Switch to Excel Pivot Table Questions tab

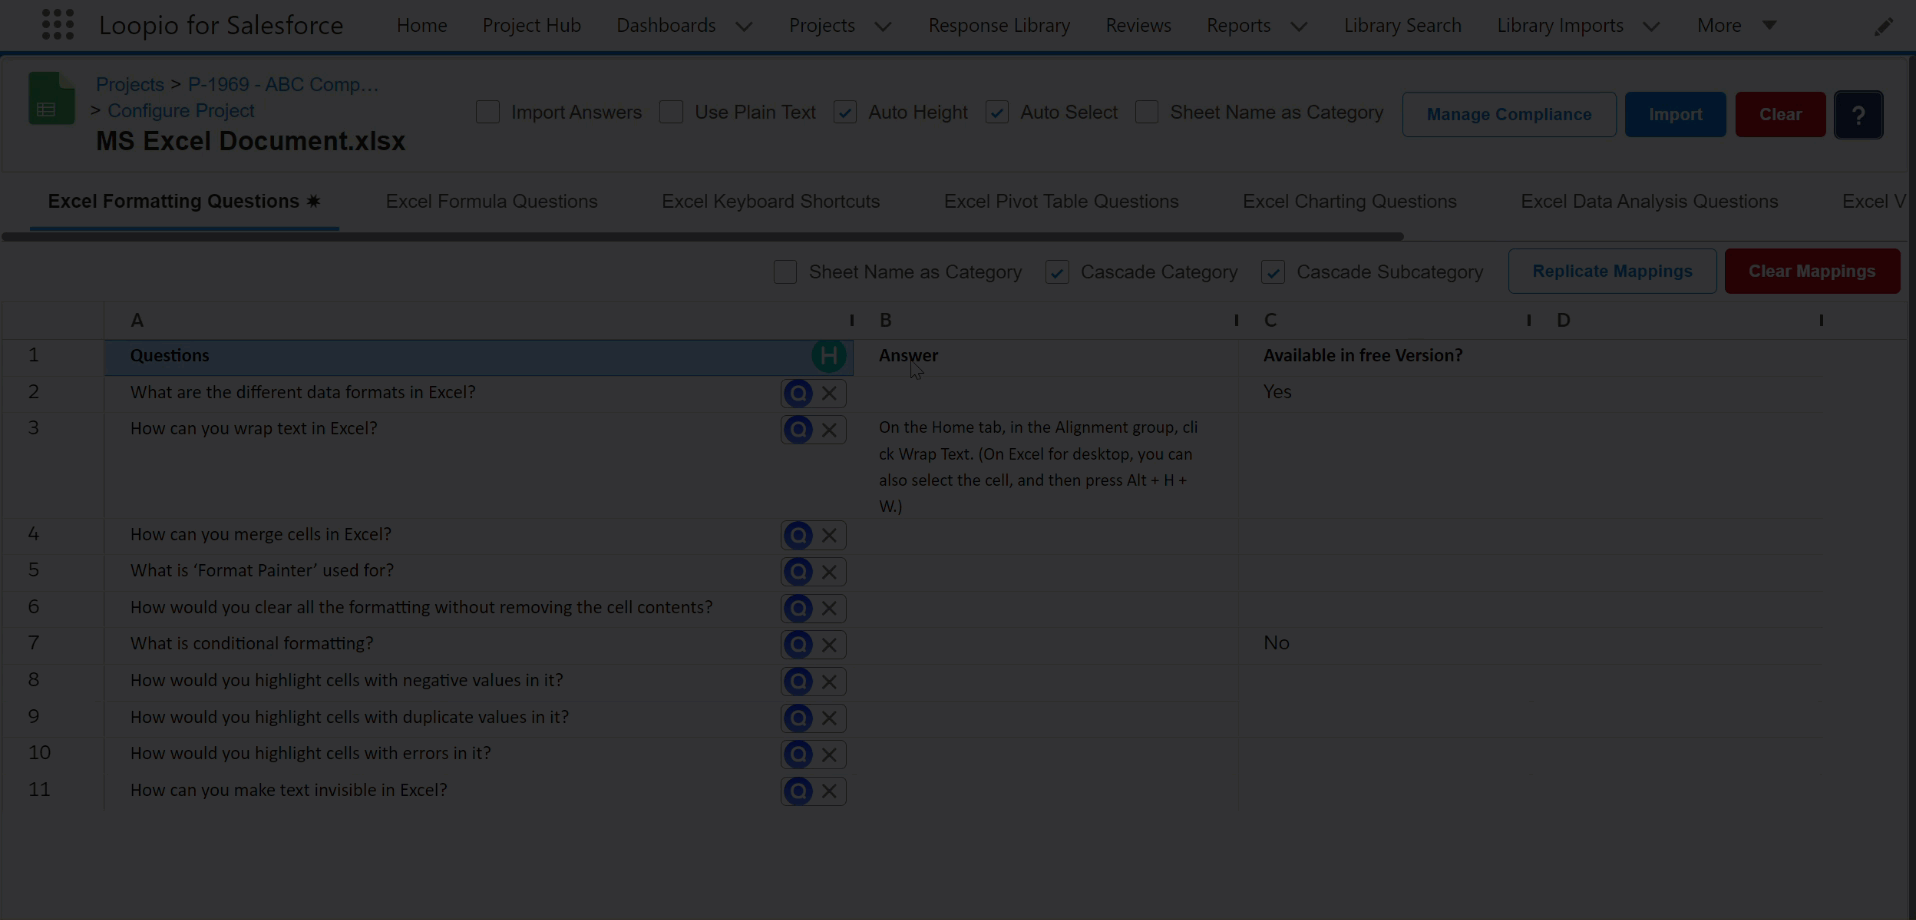coord(1061,201)
